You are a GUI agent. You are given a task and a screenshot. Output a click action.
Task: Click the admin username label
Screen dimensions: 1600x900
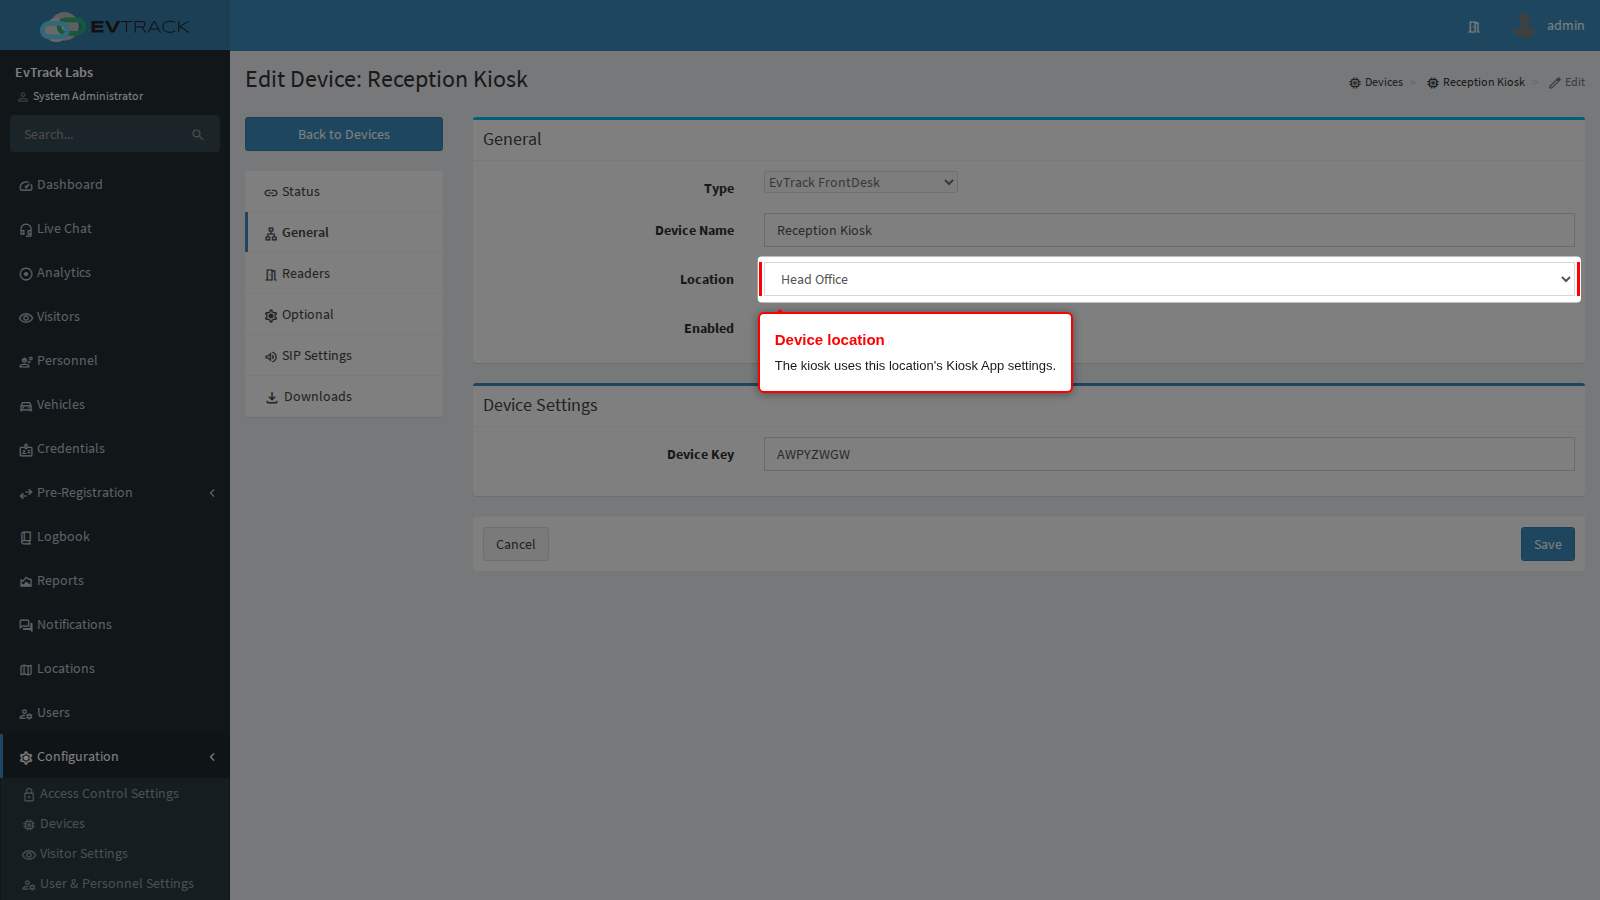[x=1565, y=26]
